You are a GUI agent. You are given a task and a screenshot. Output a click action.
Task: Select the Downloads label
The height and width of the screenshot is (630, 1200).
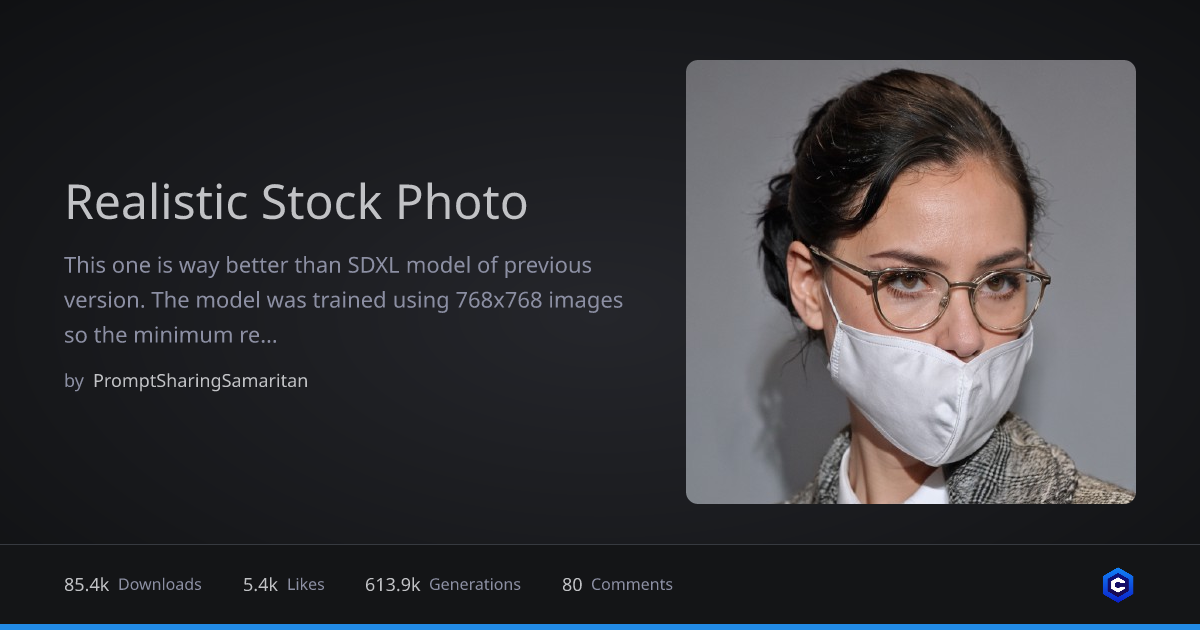[160, 585]
